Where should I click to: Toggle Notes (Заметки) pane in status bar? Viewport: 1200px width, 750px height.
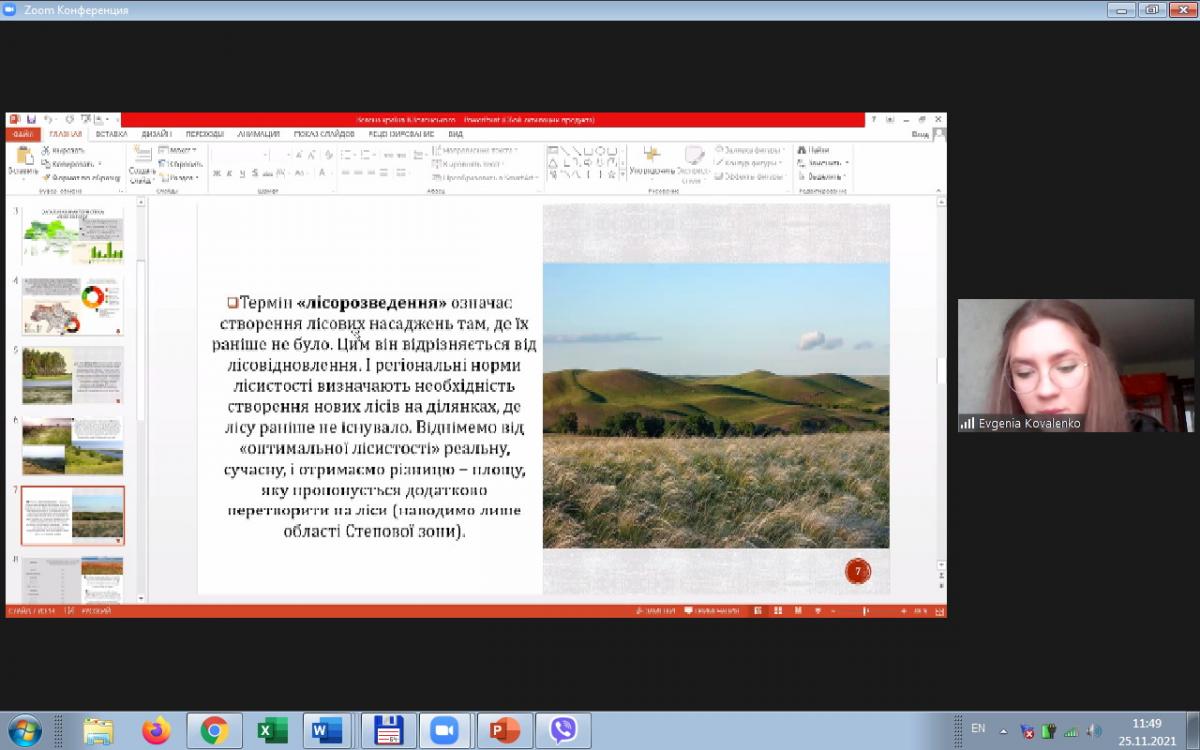(x=655, y=610)
